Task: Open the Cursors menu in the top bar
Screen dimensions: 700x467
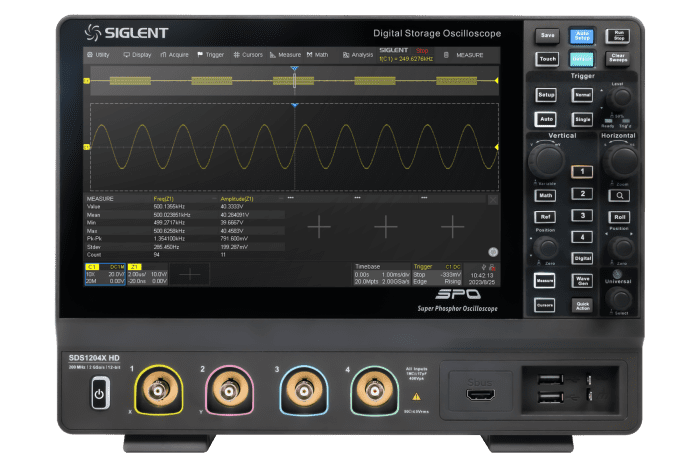Action: pos(247,55)
